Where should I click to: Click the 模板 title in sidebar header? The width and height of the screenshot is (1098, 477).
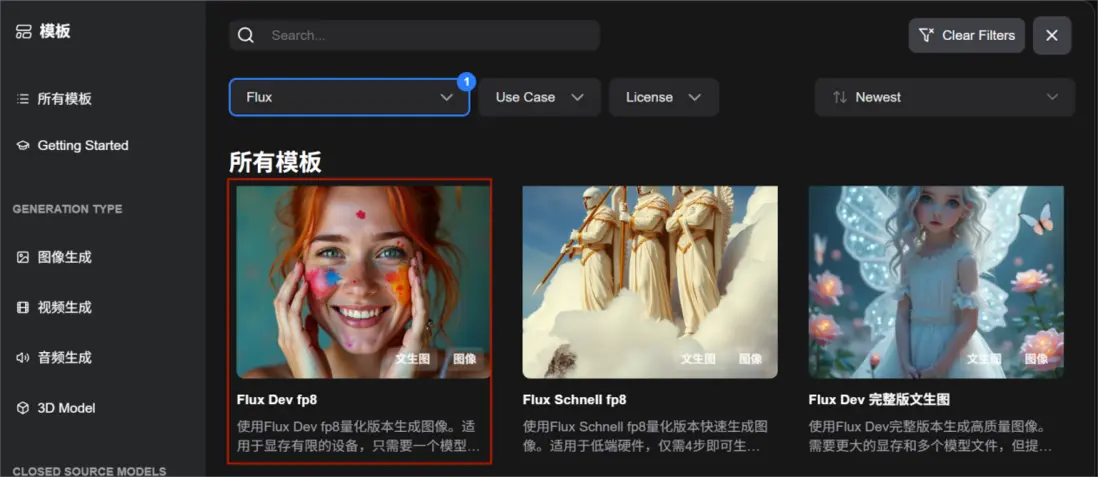[x=55, y=32]
